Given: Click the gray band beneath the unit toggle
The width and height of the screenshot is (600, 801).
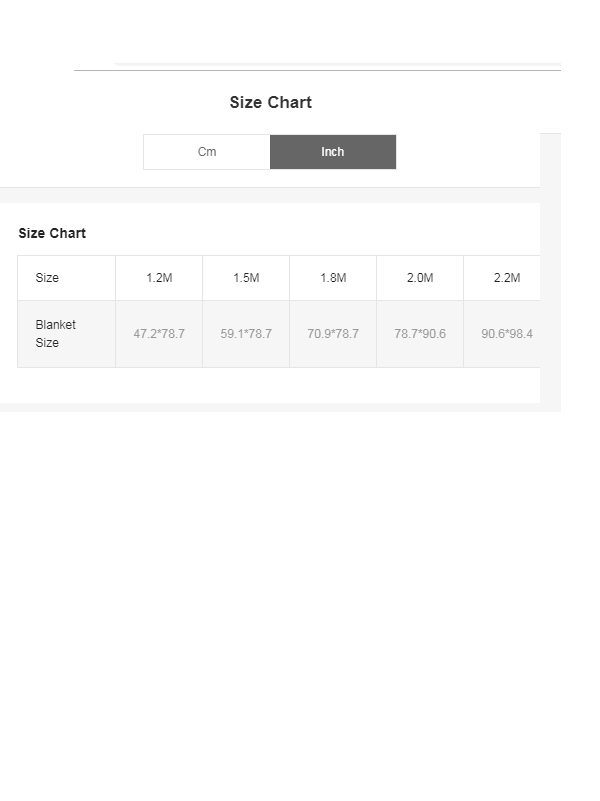Looking at the screenshot, I should click(x=270, y=195).
